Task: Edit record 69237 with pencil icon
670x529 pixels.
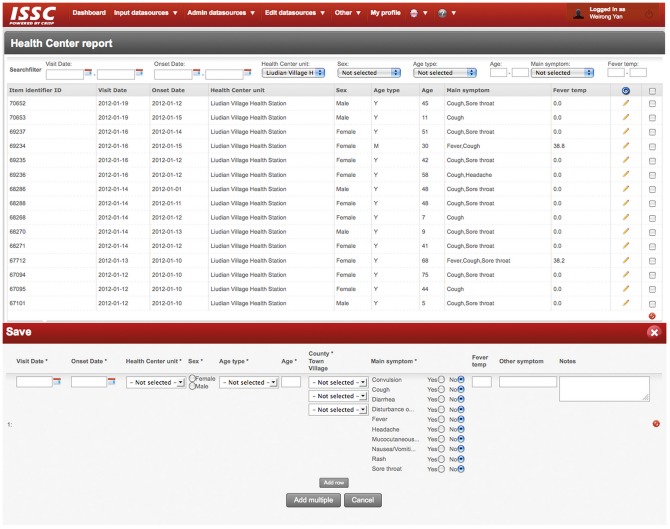Action: coord(626,132)
